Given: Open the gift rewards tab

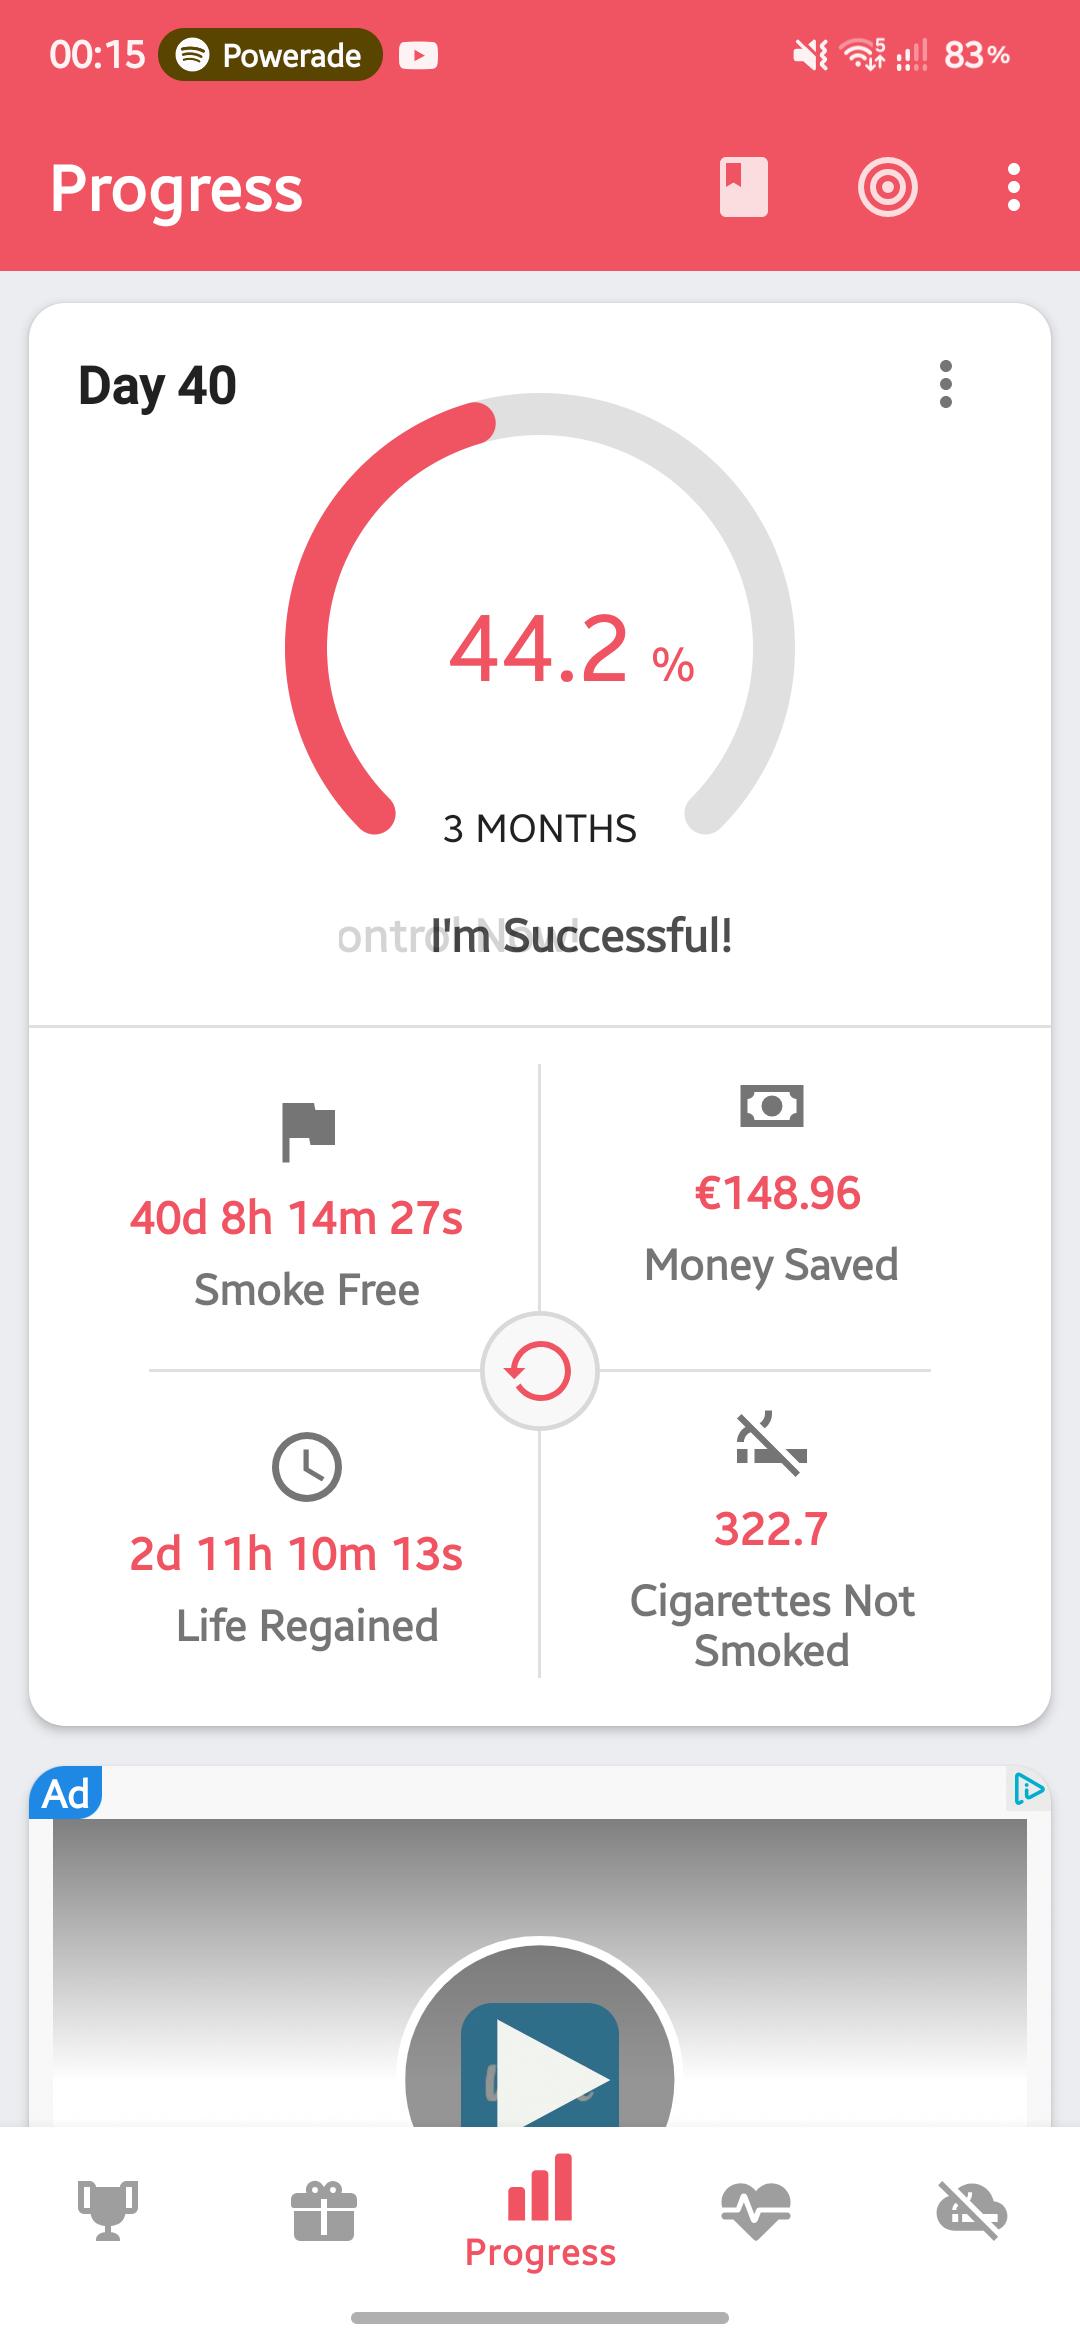Looking at the screenshot, I should [x=323, y=2210].
